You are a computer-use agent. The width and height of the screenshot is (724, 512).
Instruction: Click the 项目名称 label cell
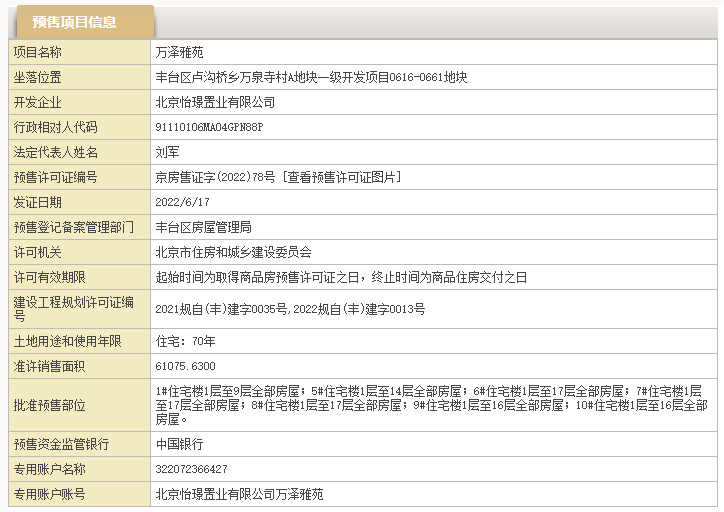coord(38,52)
